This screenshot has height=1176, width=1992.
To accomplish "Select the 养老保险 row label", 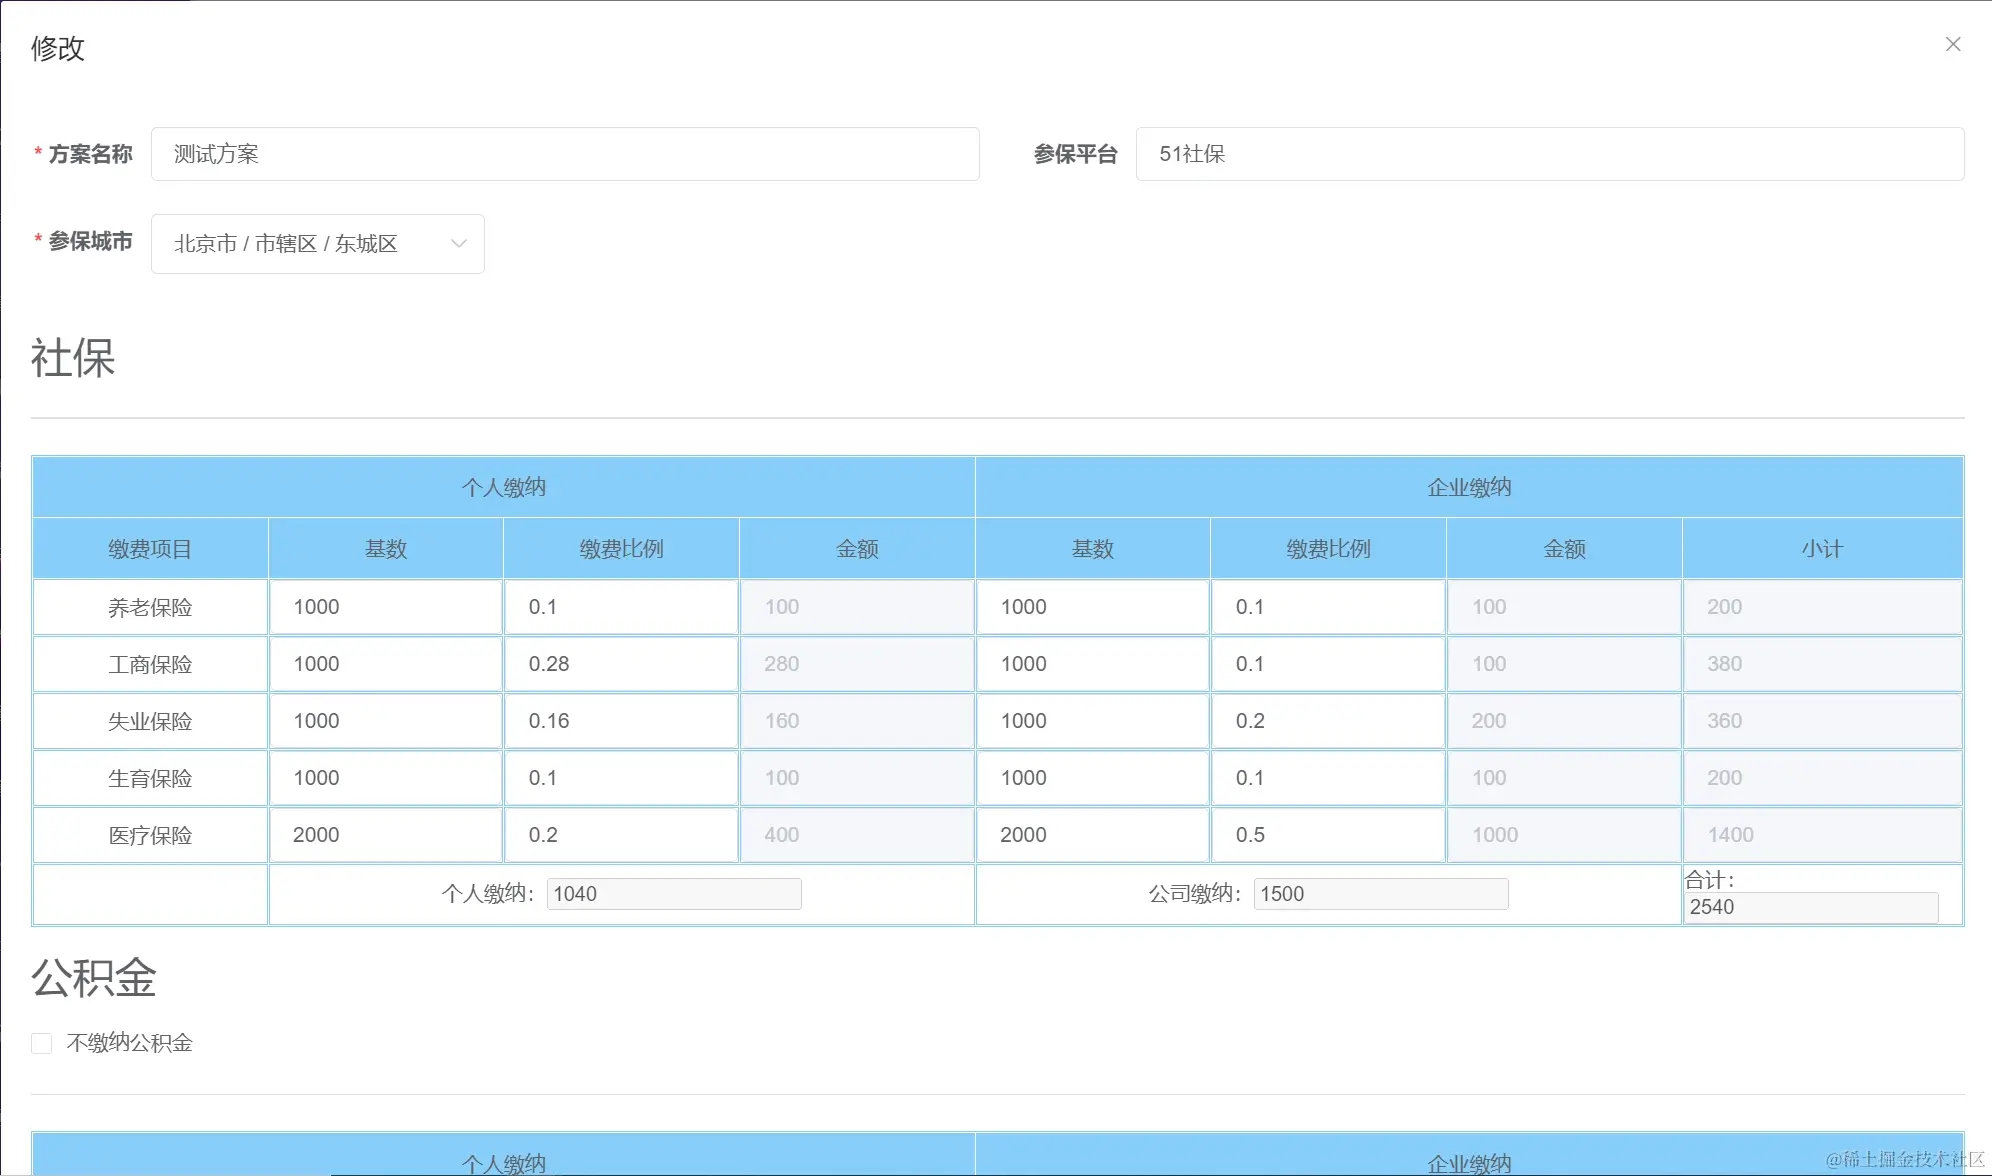I will pos(149,606).
